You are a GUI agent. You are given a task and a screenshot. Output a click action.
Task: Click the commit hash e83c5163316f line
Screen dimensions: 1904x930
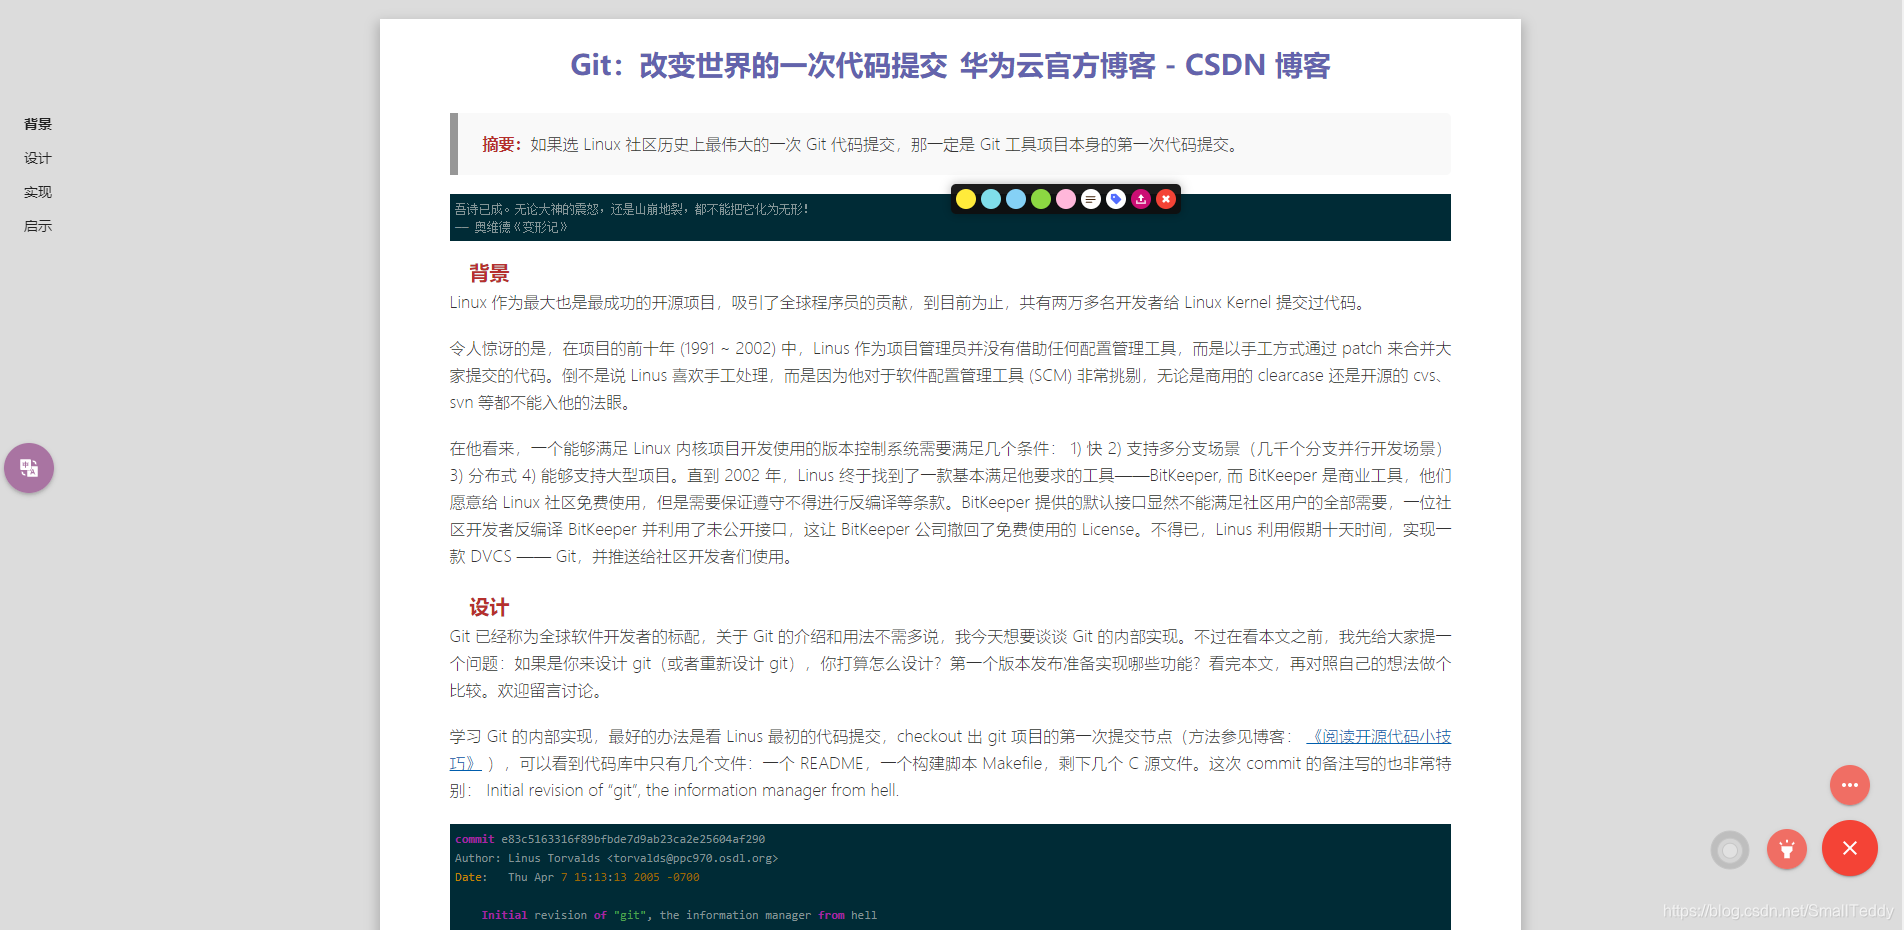point(610,839)
